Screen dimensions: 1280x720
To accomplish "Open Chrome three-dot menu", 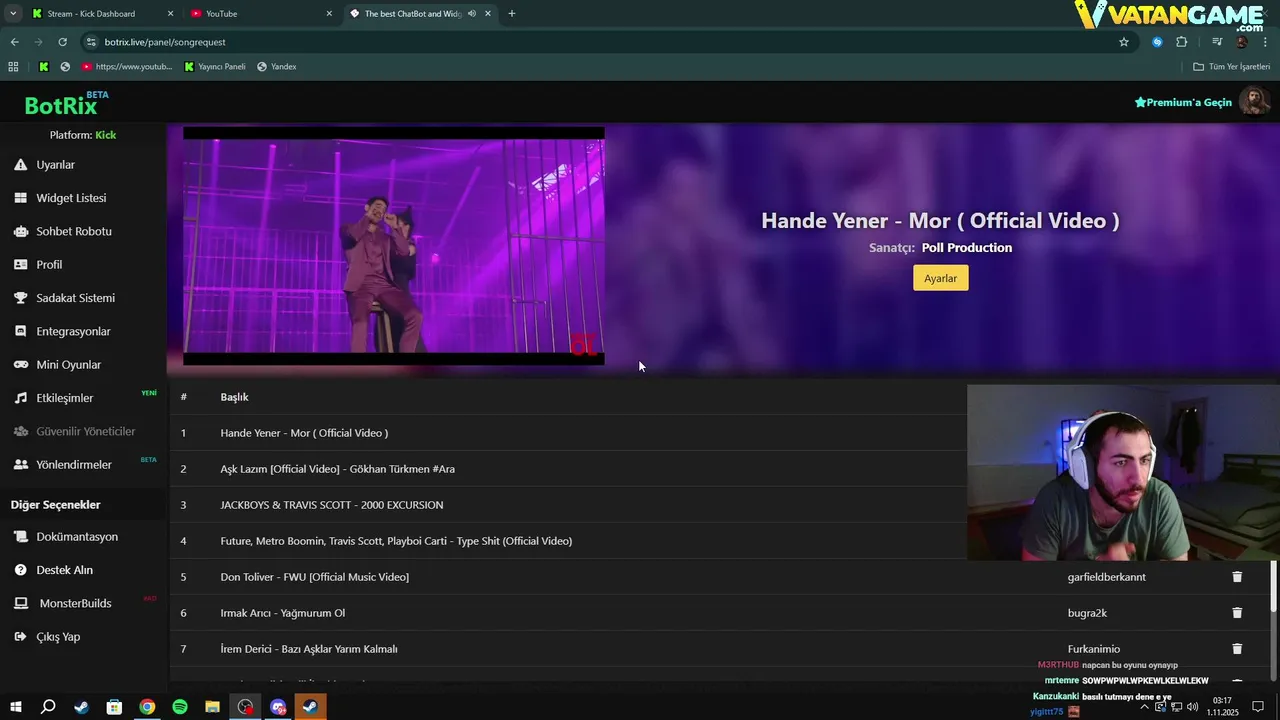I will (1263, 42).
